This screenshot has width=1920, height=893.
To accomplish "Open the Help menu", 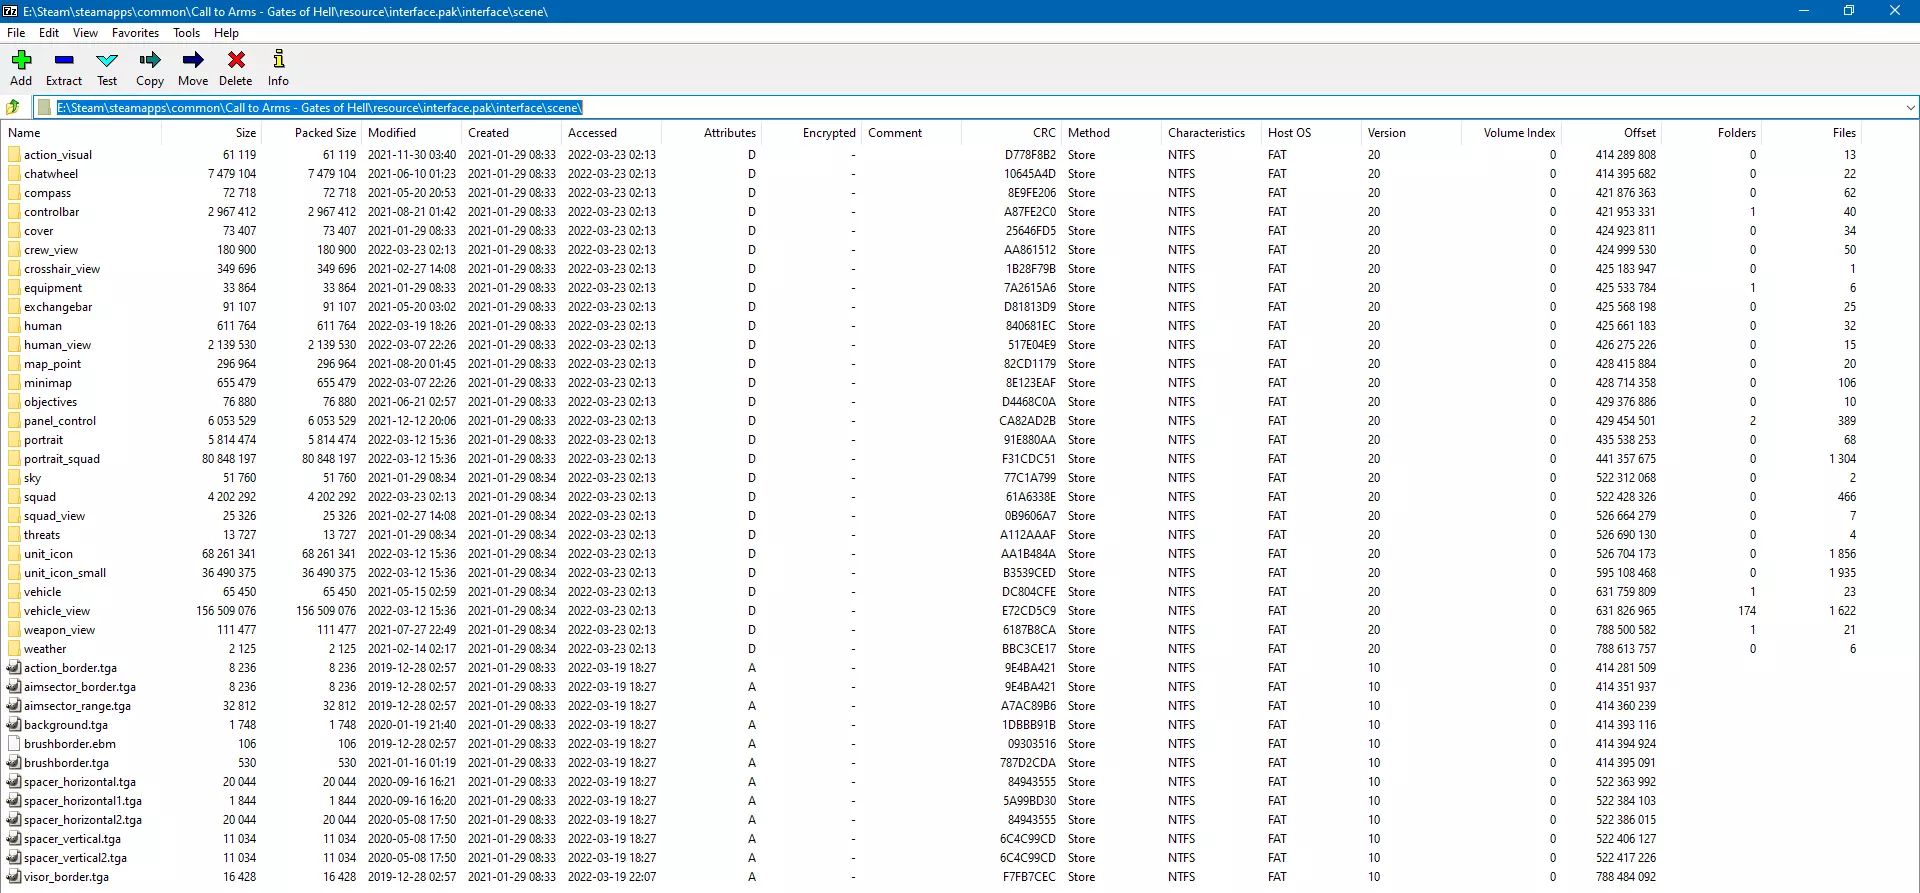I will pos(226,33).
